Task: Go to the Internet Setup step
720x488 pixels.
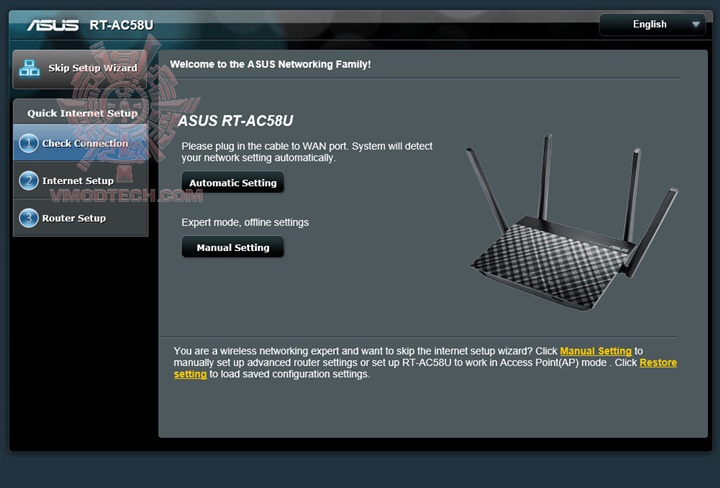Action: 80,180
